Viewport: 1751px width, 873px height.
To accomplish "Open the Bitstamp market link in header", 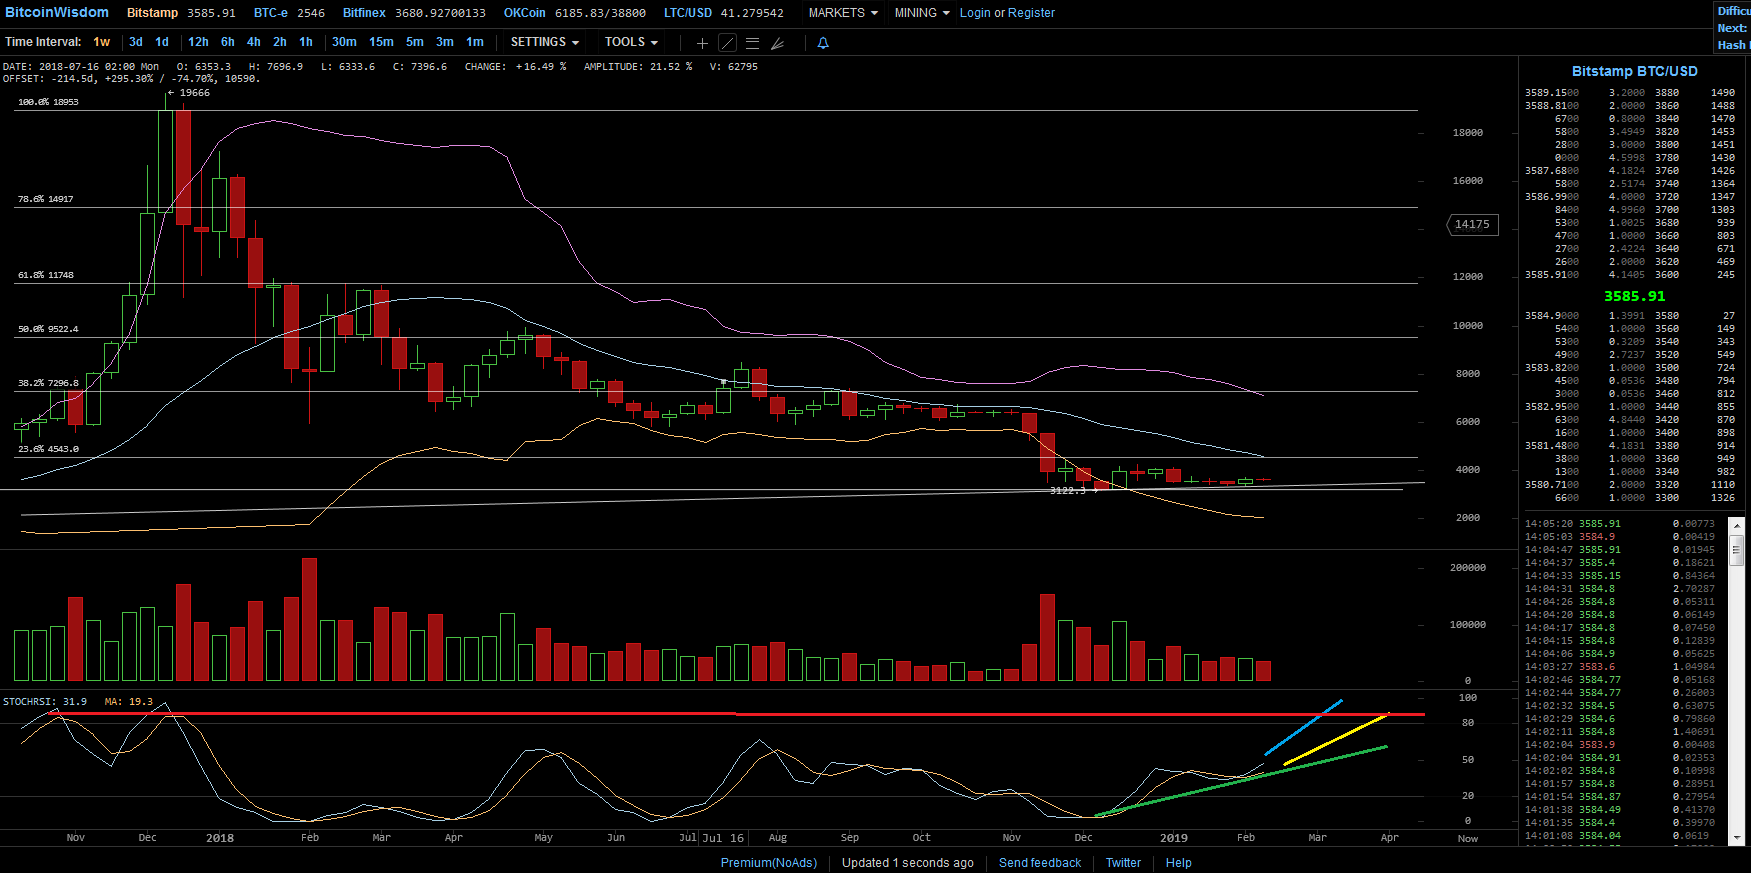I will (x=181, y=13).
